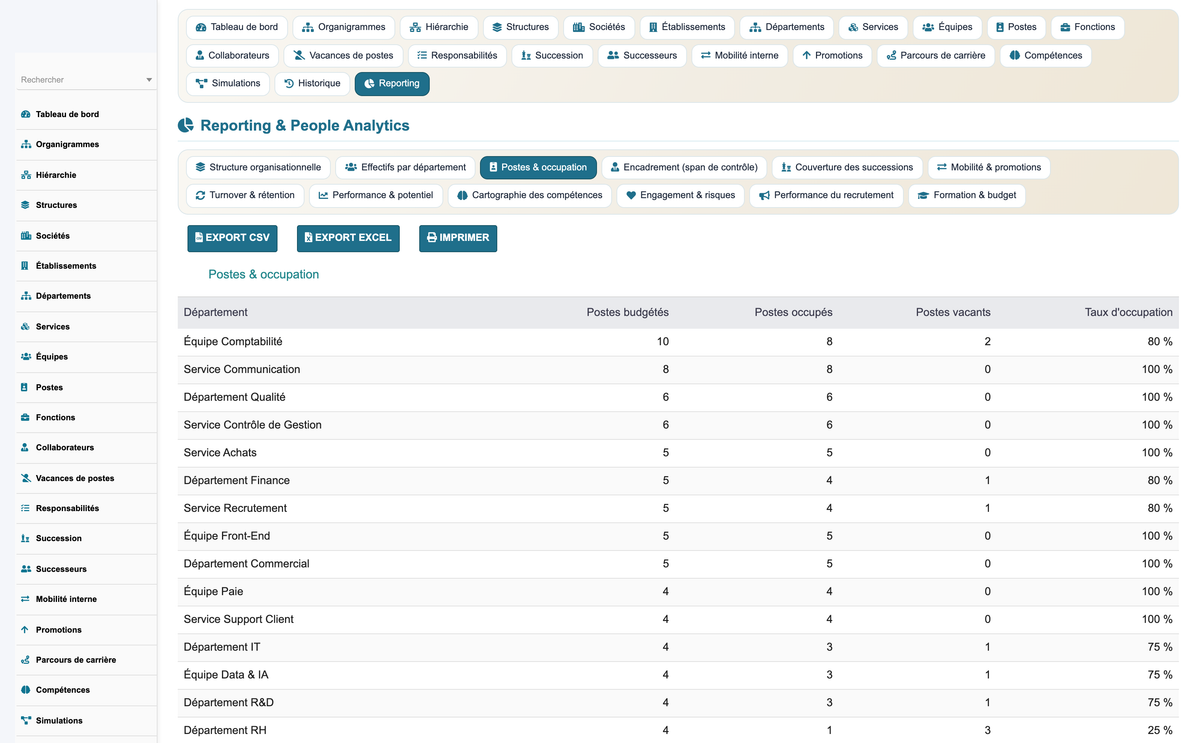Go to Compétences in top navigation
1200x743 pixels.
[x=1045, y=56]
